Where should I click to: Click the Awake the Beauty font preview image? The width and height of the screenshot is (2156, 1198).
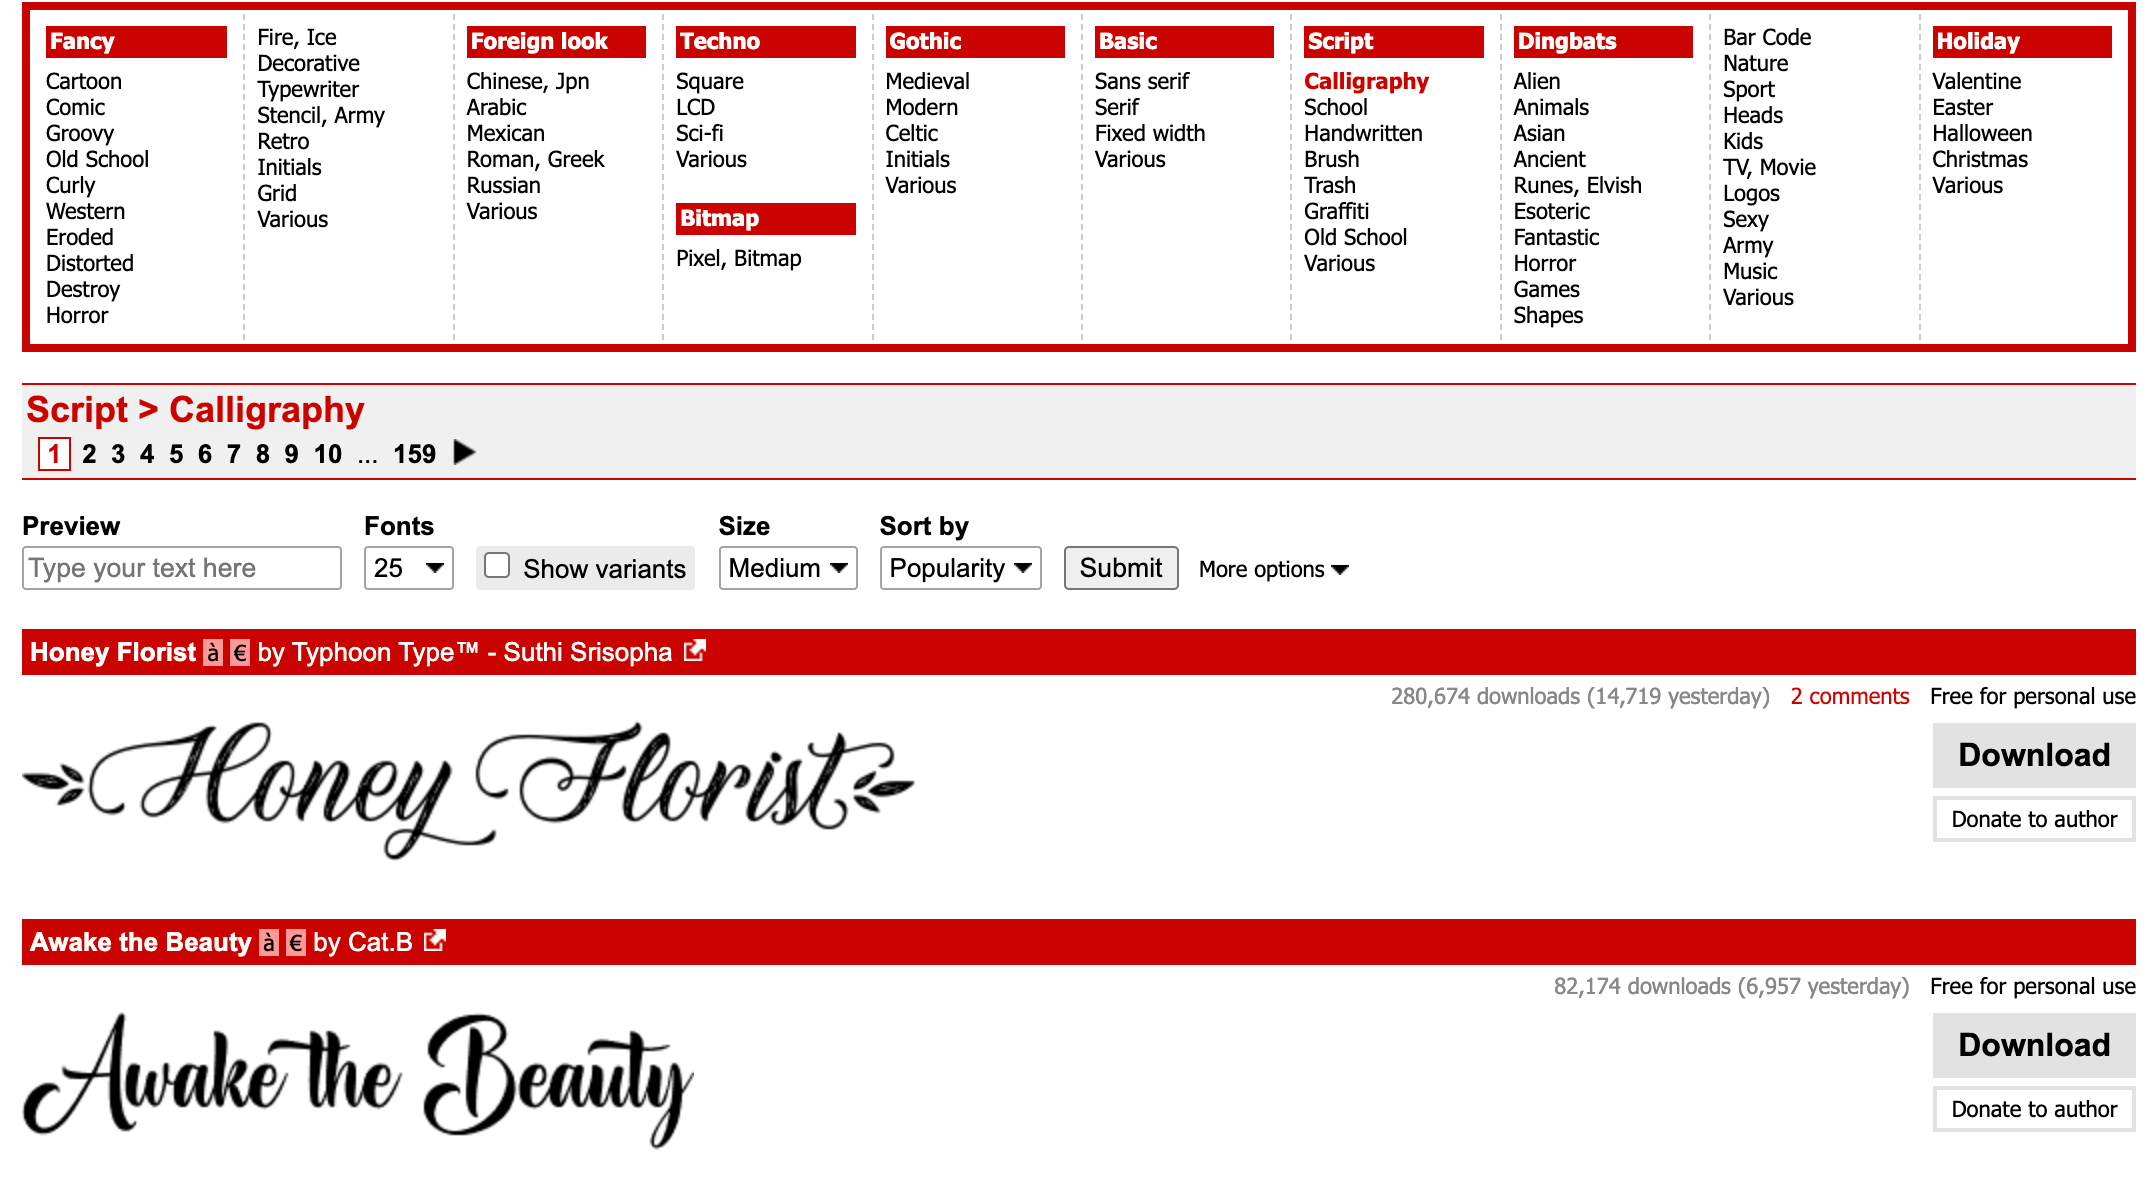(358, 1078)
